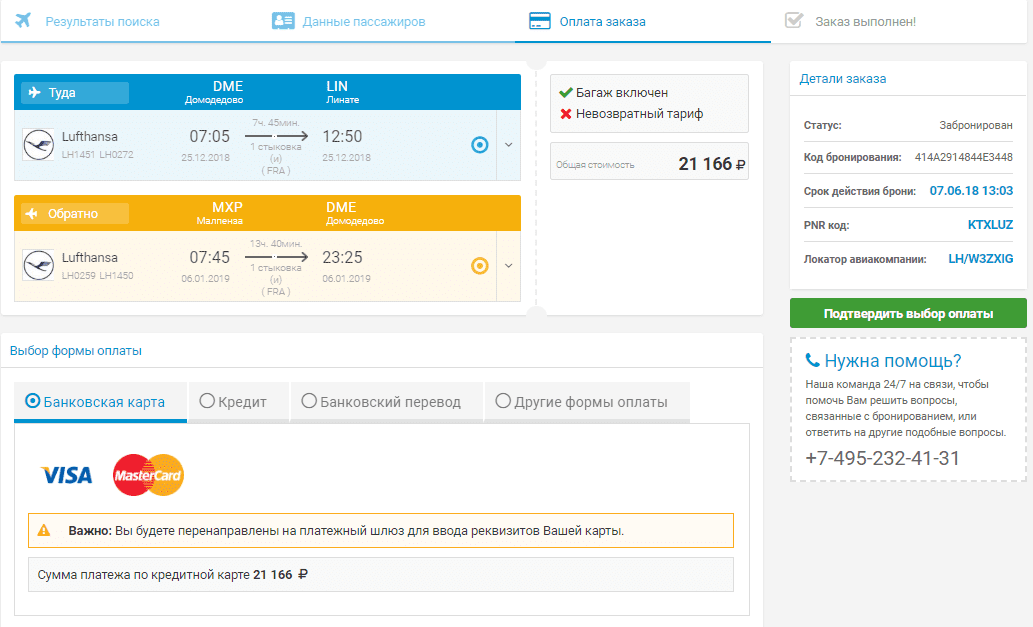Click the 12:50 arrival time
This screenshot has width=1033, height=627.
coord(342,136)
